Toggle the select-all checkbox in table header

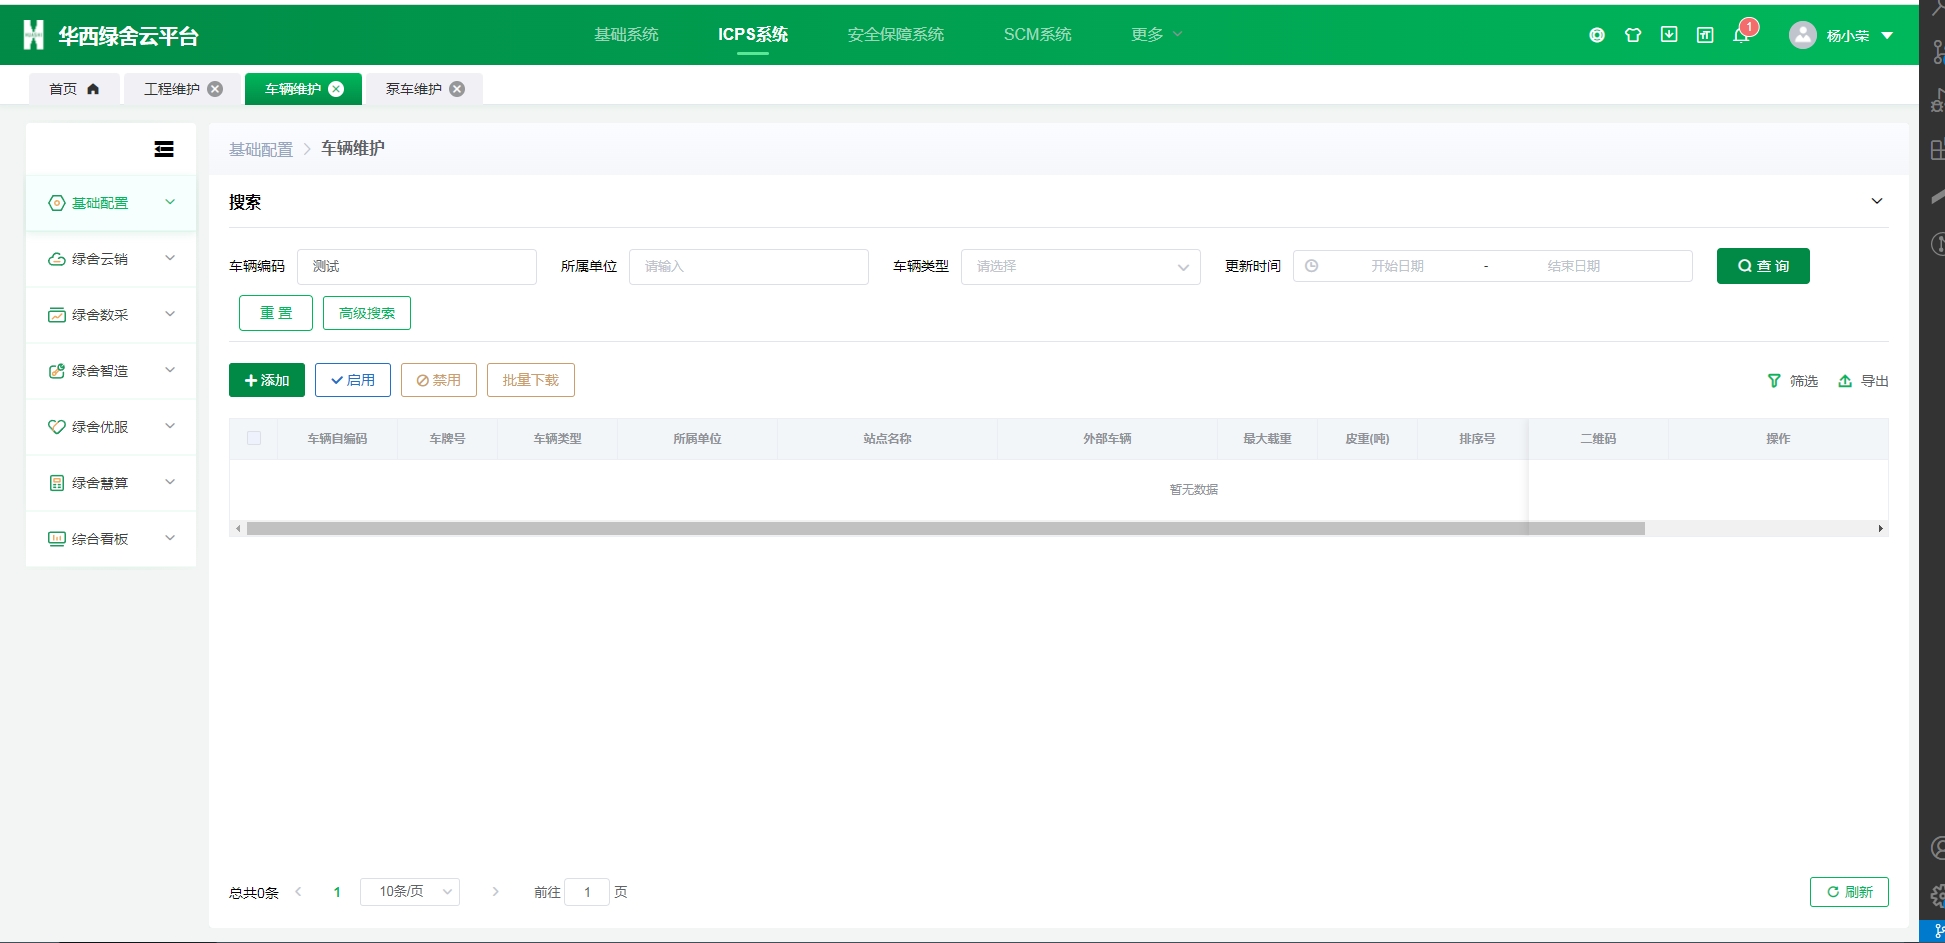pyautogui.click(x=254, y=438)
